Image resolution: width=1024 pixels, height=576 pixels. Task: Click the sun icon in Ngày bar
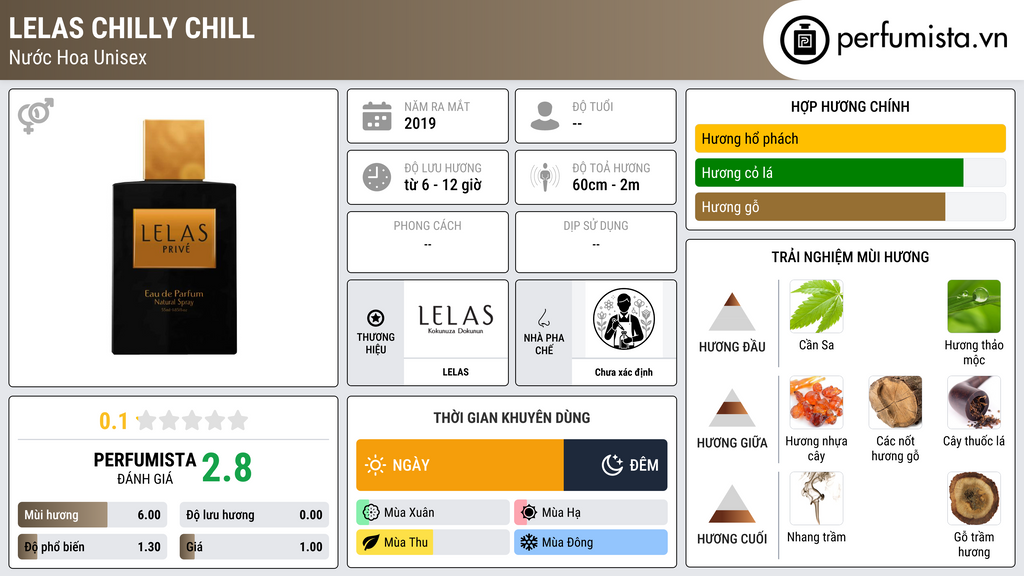(376, 465)
